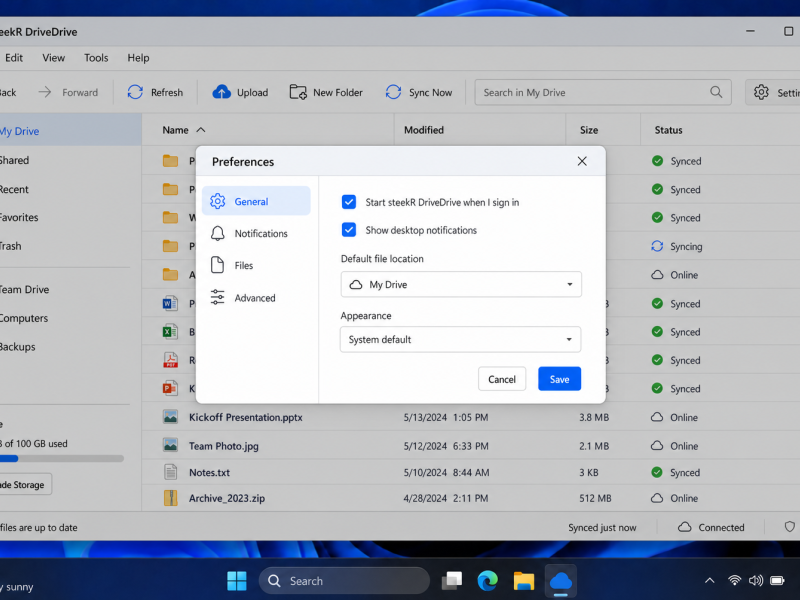Screen dimensions: 800x600
Task: Select the Team Photo.jpg file name
Action: [223, 446]
